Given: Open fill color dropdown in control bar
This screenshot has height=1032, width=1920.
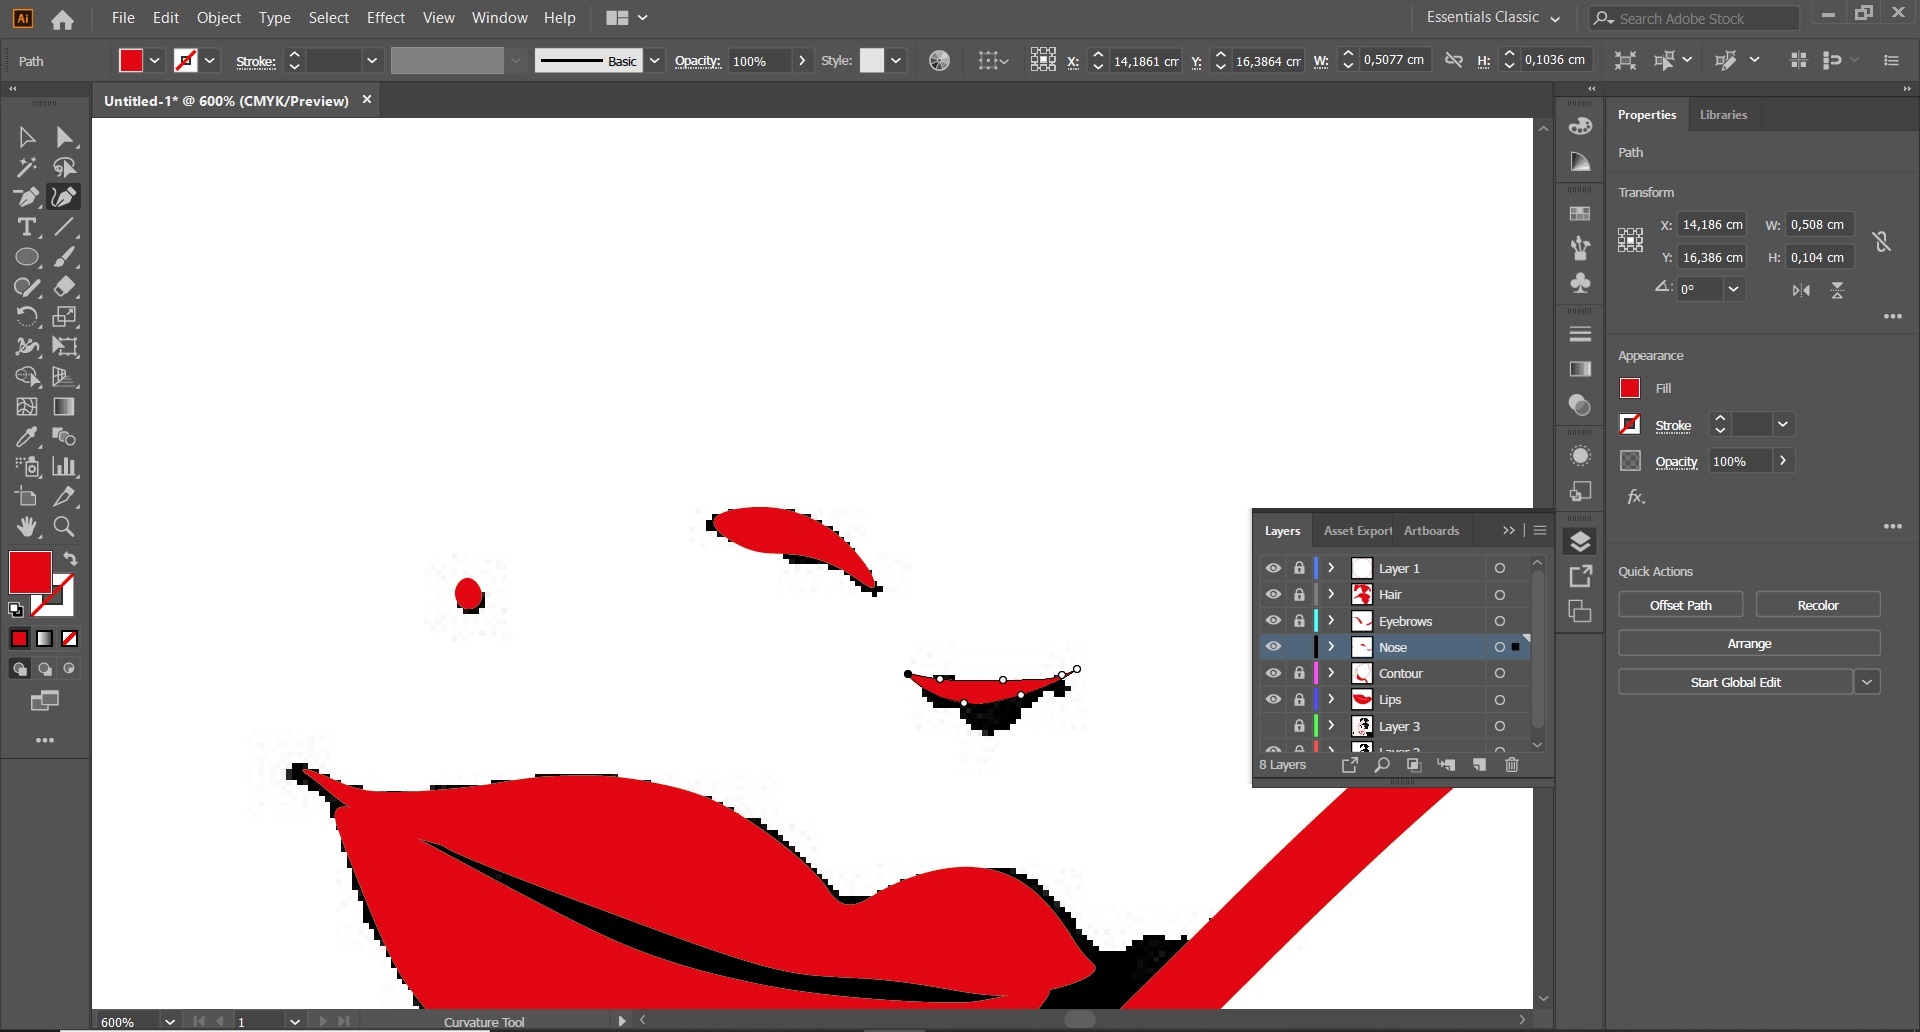Looking at the screenshot, I should pyautogui.click(x=155, y=61).
